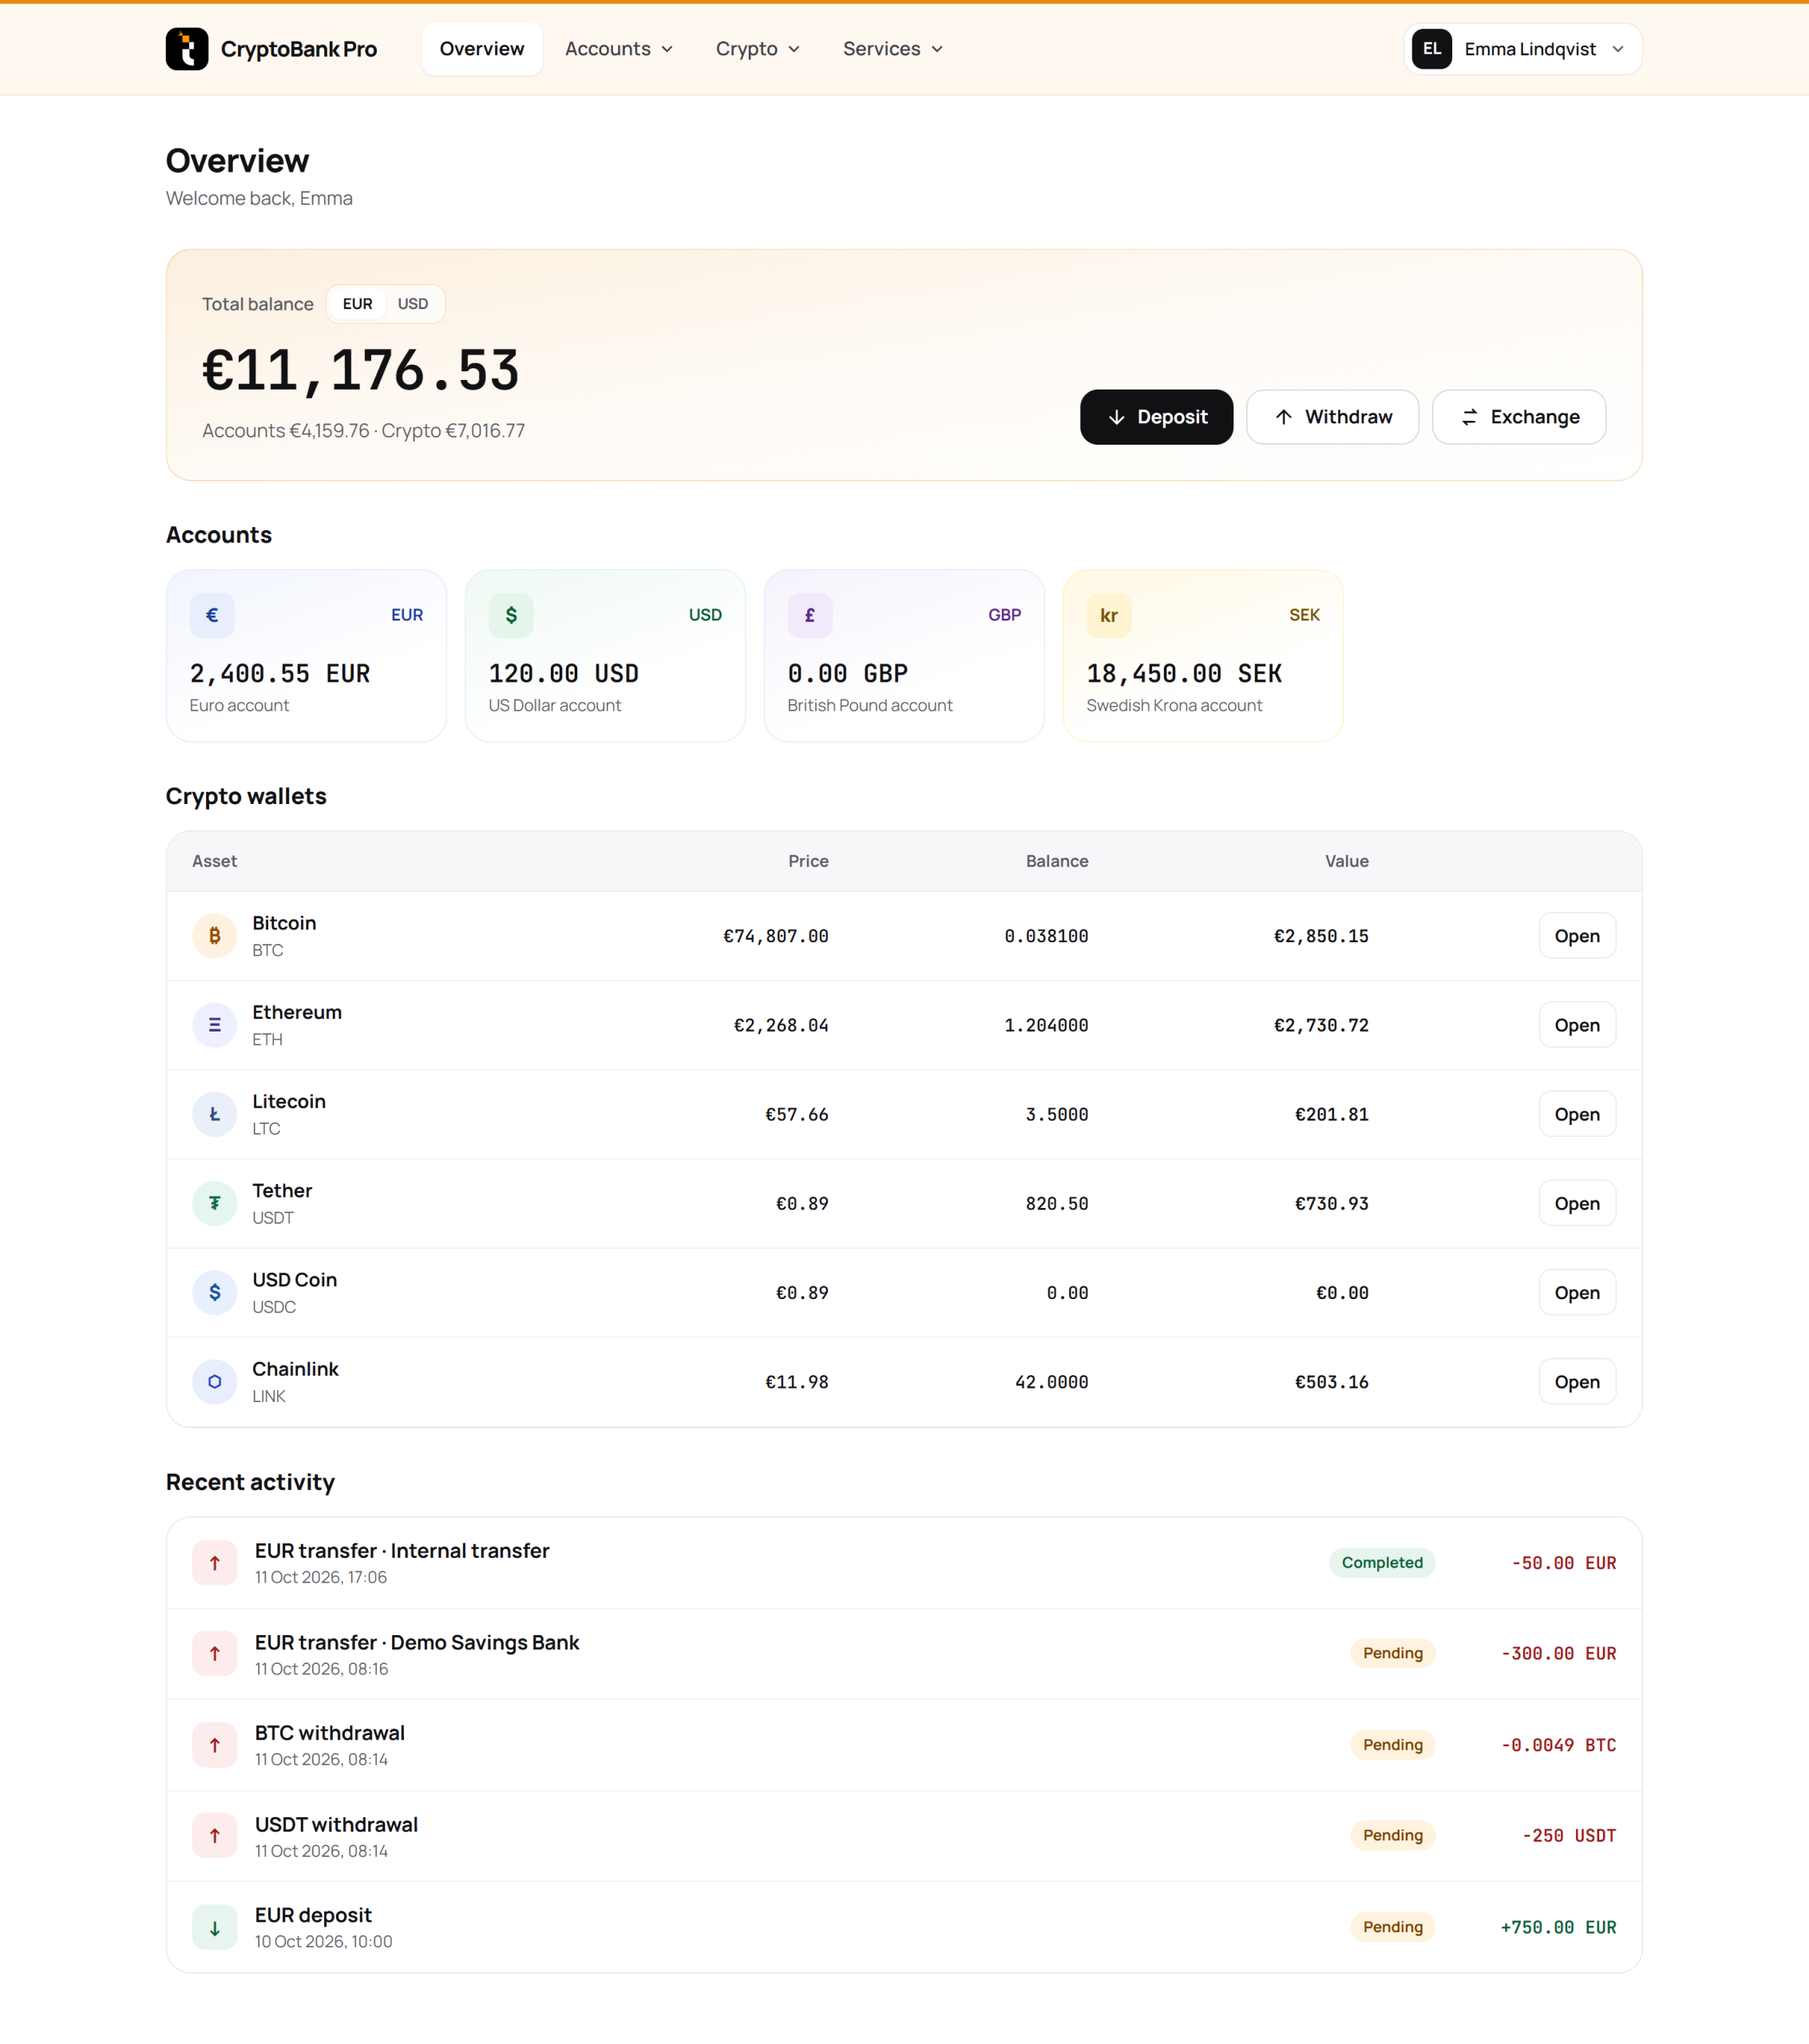The image size is (1809, 2044).
Task: Click the kr Swedish Krona account icon
Action: pyautogui.click(x=1109, y=615)
